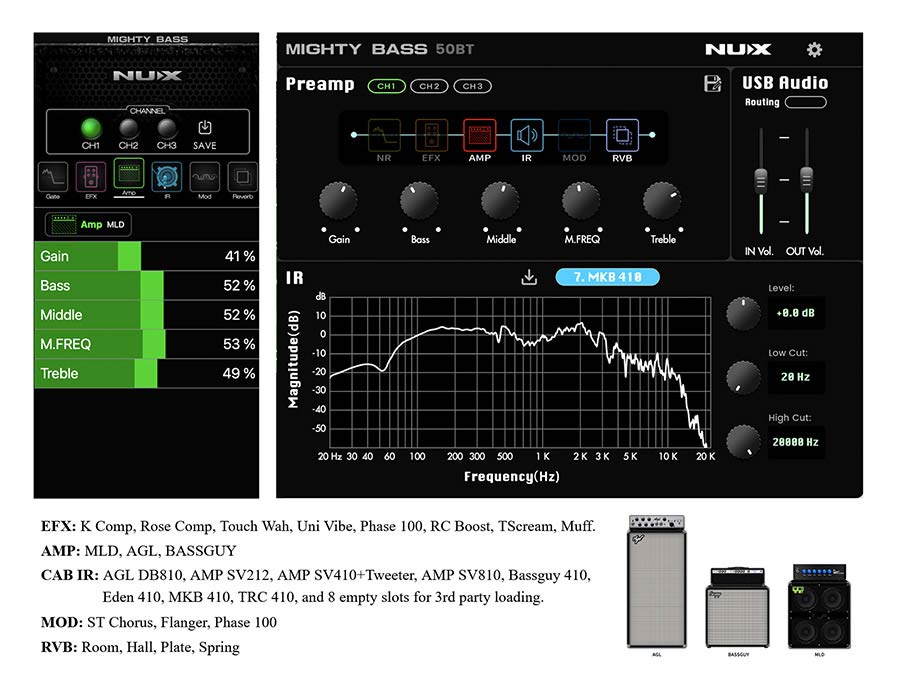
Task: Switch to the CH3 preamp tab
Action: click(472, 86)
